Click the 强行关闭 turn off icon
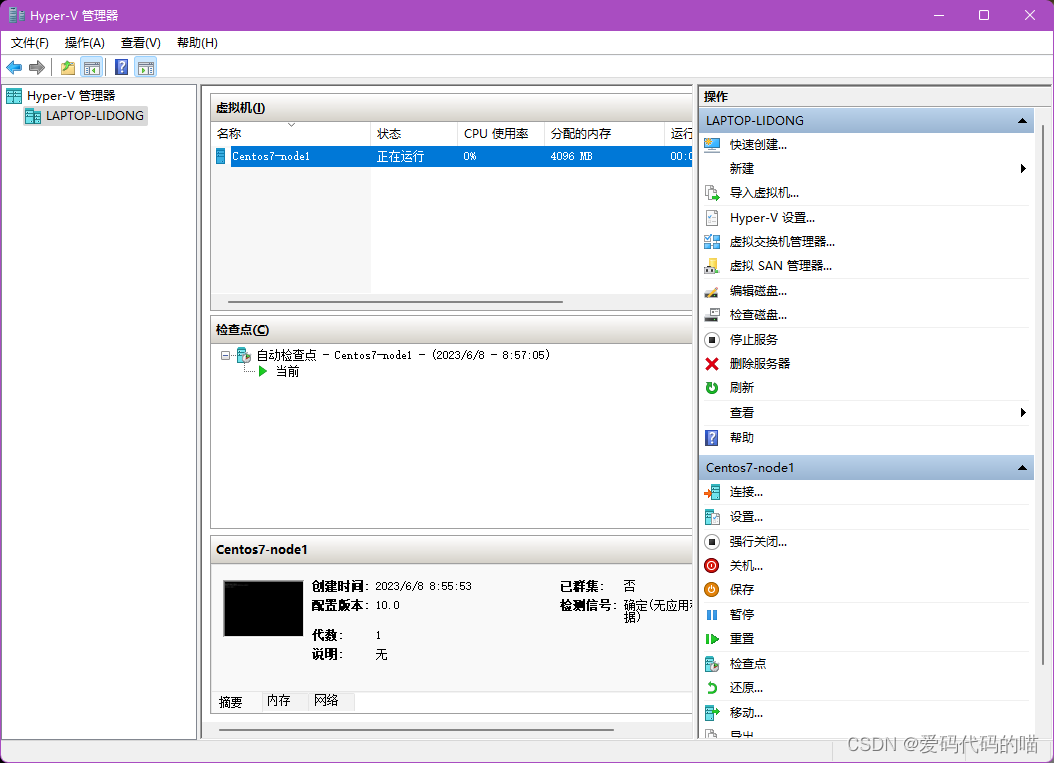This screenshot has height=763, width=1054. 712,541
